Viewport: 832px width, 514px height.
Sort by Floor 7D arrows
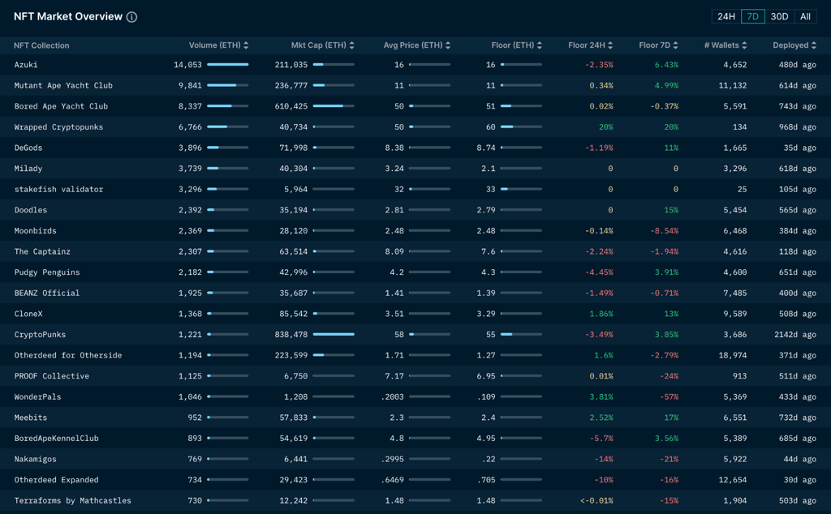click(675, 46)
